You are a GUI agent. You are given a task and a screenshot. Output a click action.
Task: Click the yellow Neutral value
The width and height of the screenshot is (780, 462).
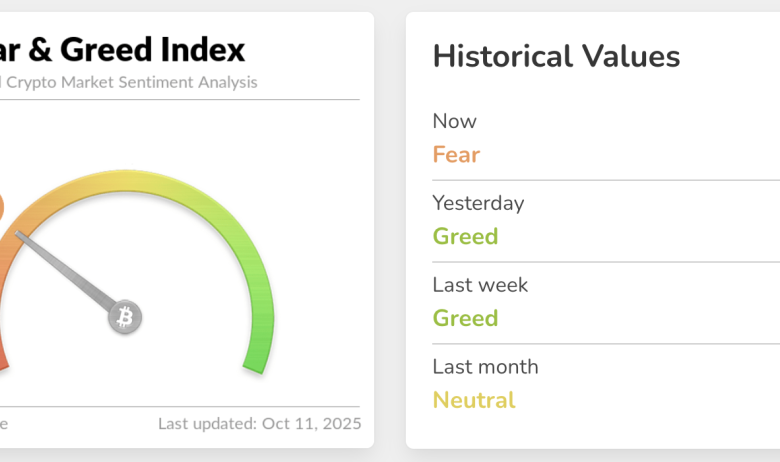(x=474, y=401)
